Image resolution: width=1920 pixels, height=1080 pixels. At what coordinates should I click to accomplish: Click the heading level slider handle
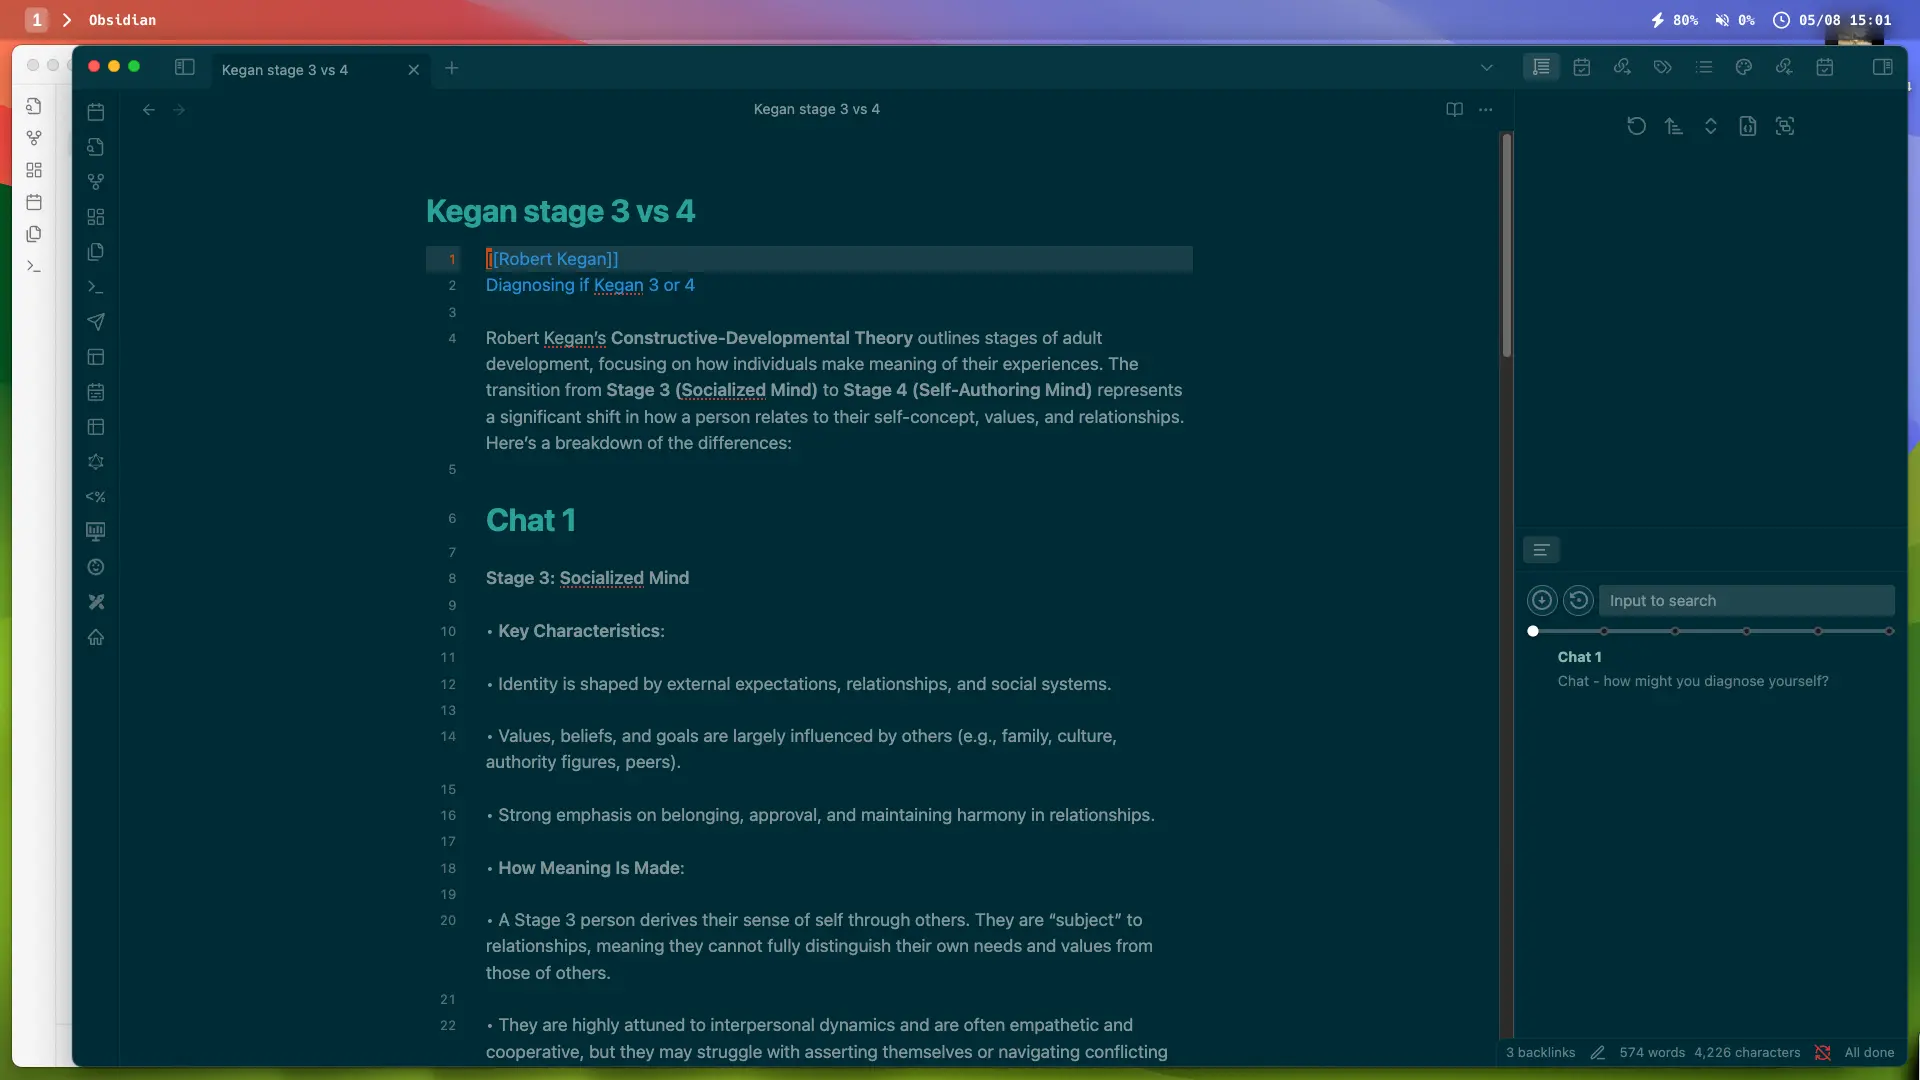coord(1533,631)
